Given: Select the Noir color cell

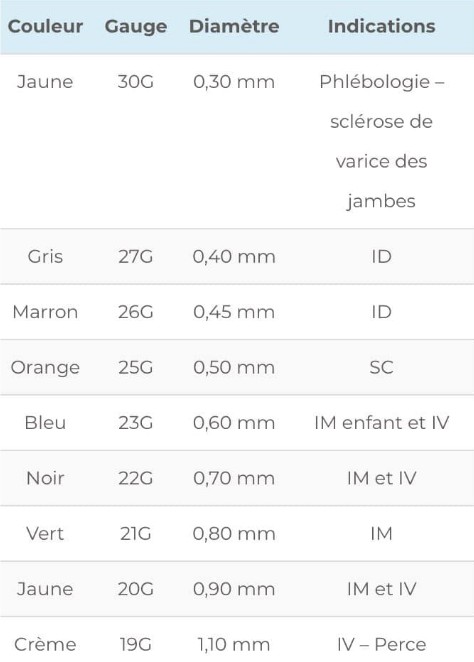Looking at the screenshot, I should [x=45, y=478].
